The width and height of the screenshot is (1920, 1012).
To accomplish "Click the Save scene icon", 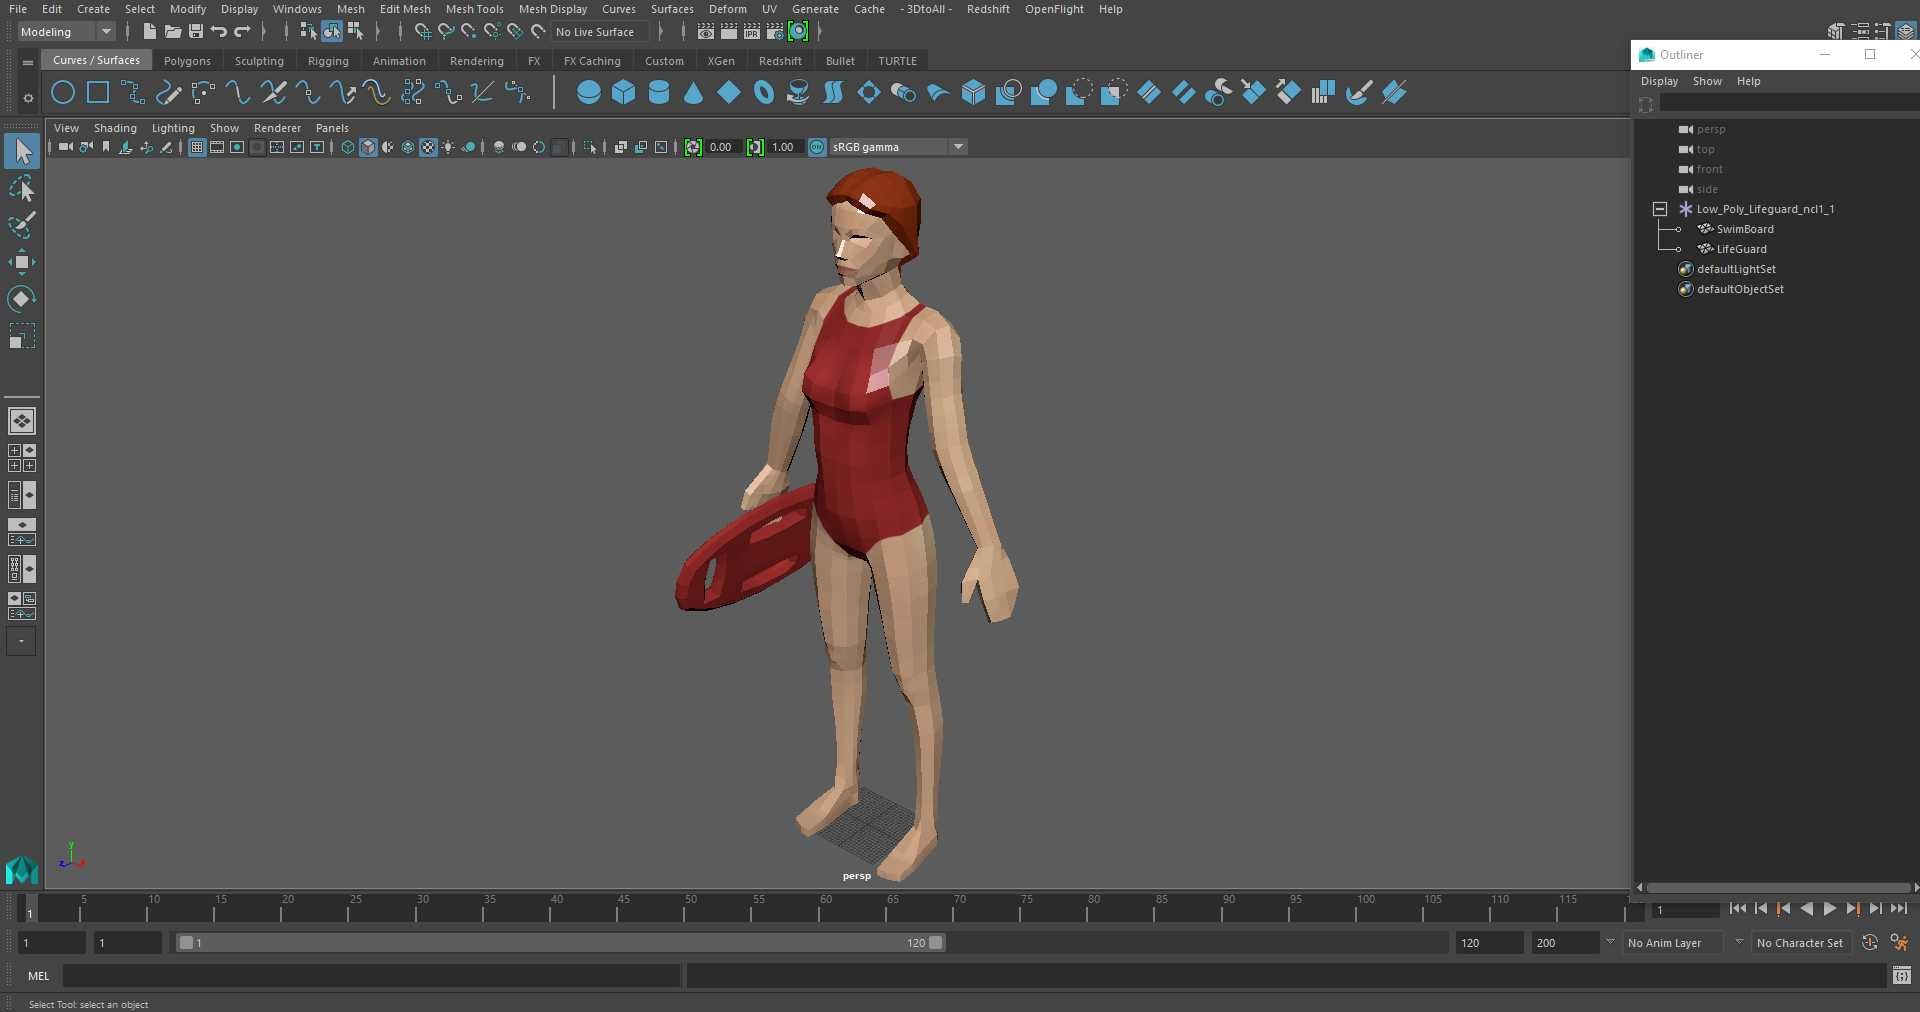I will point(196,32).
